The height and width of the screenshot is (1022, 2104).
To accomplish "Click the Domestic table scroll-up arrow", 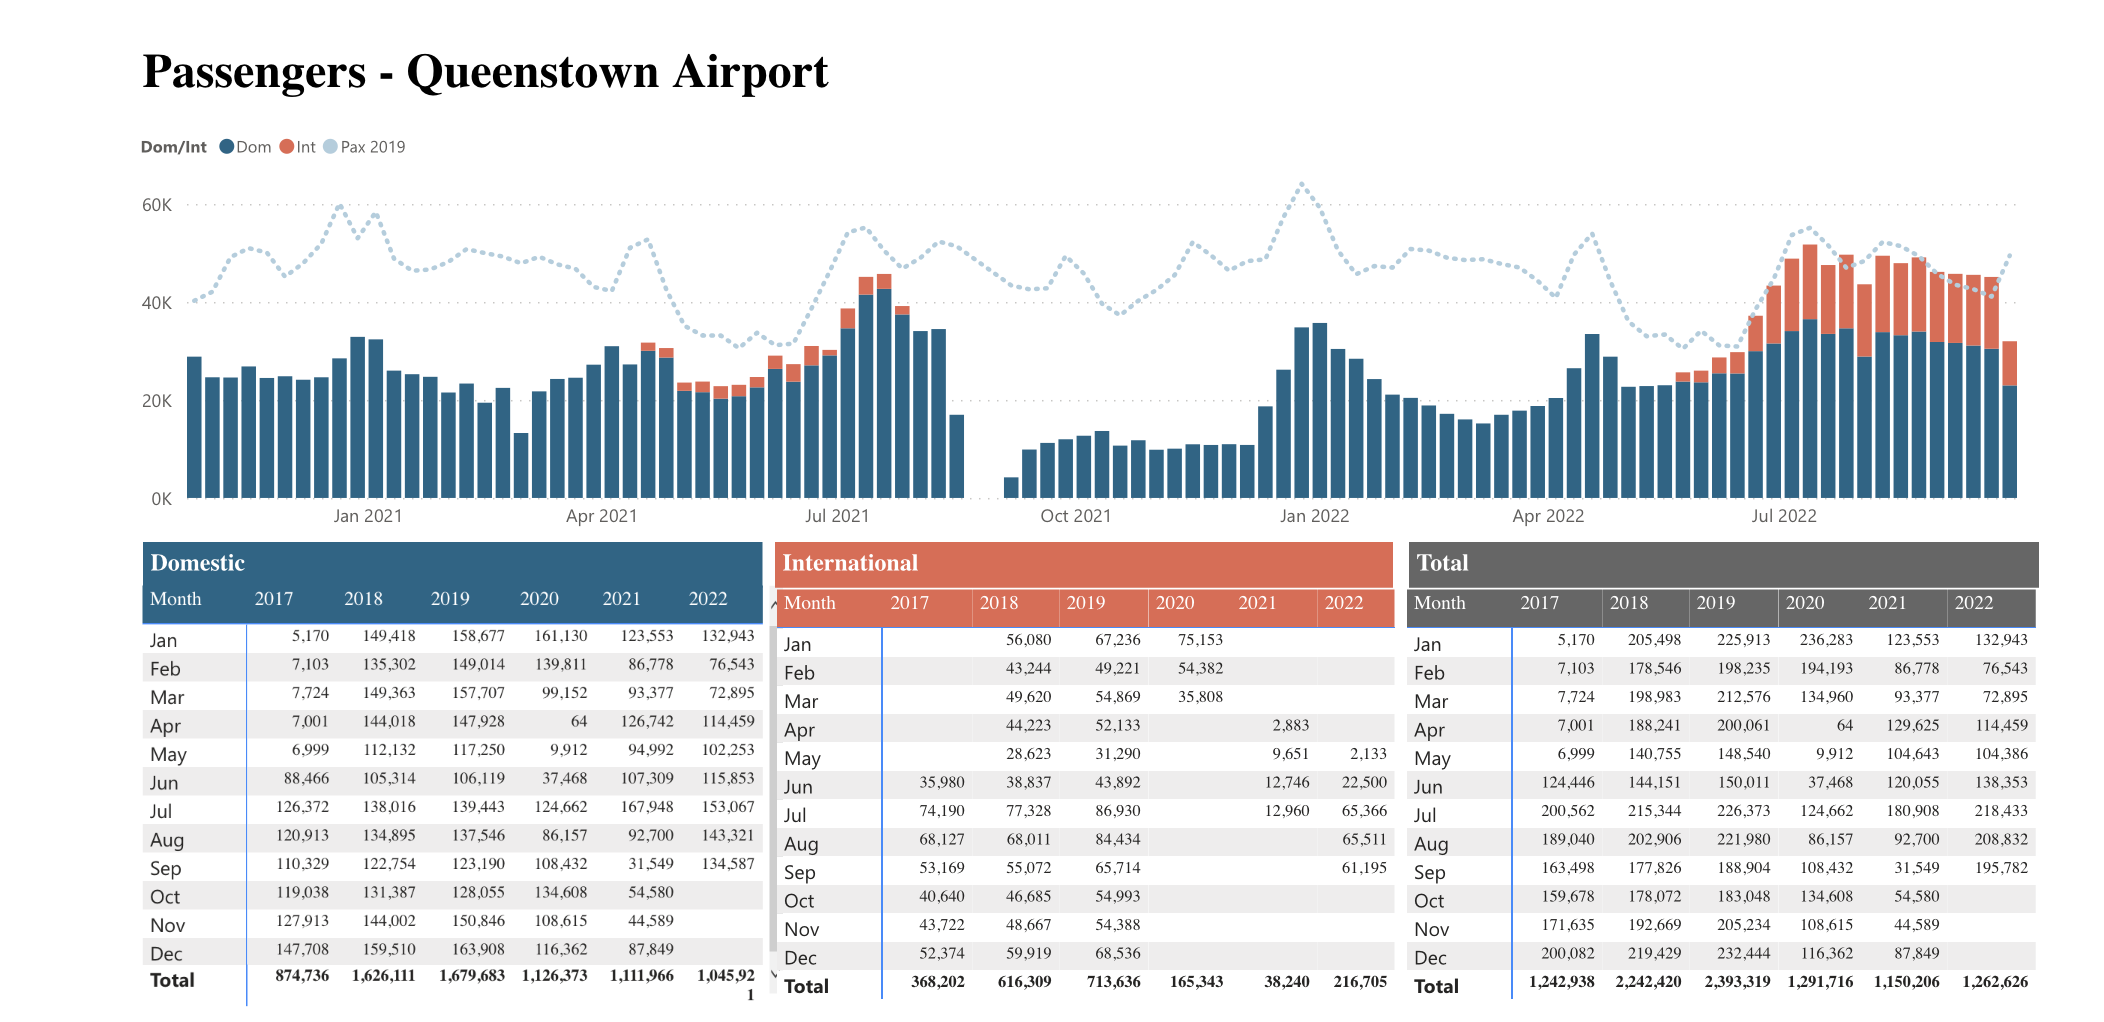I will (x=773, y=604).
